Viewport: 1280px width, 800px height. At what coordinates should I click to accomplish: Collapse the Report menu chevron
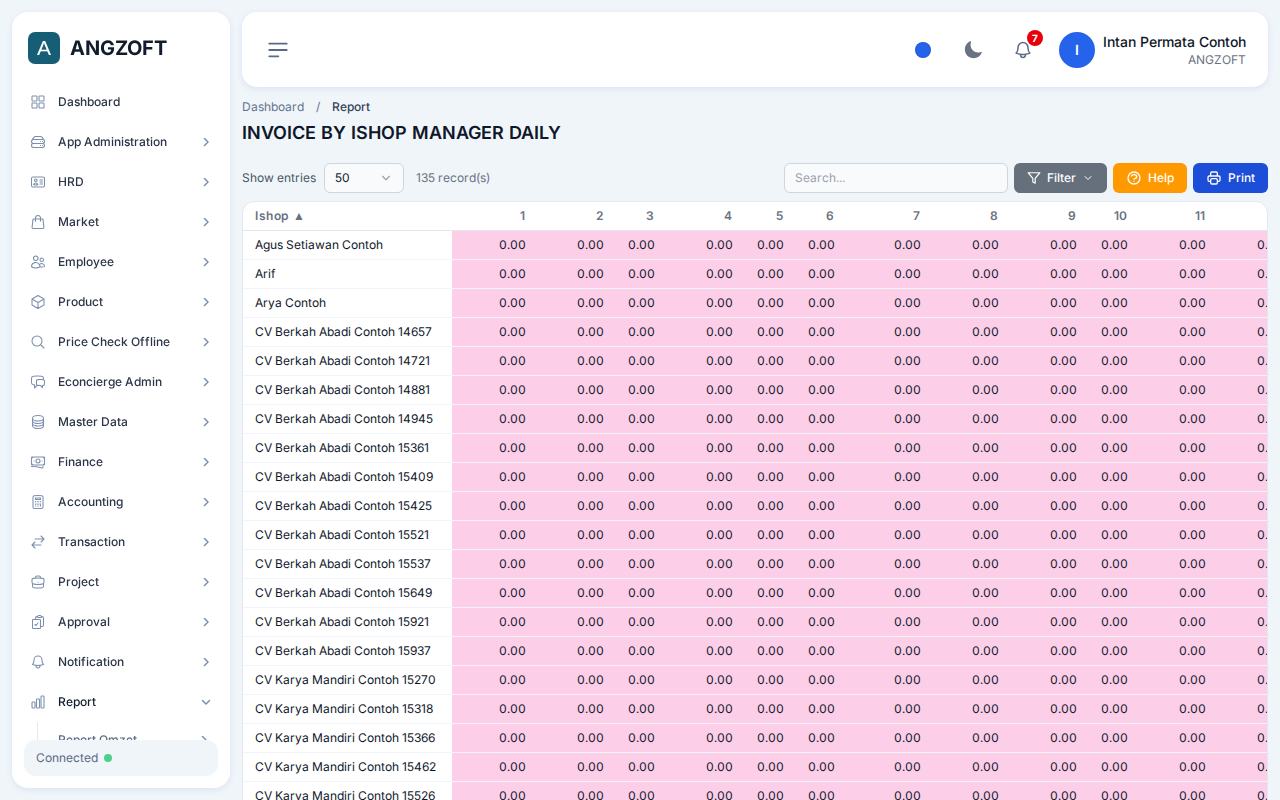coord(206,702)
